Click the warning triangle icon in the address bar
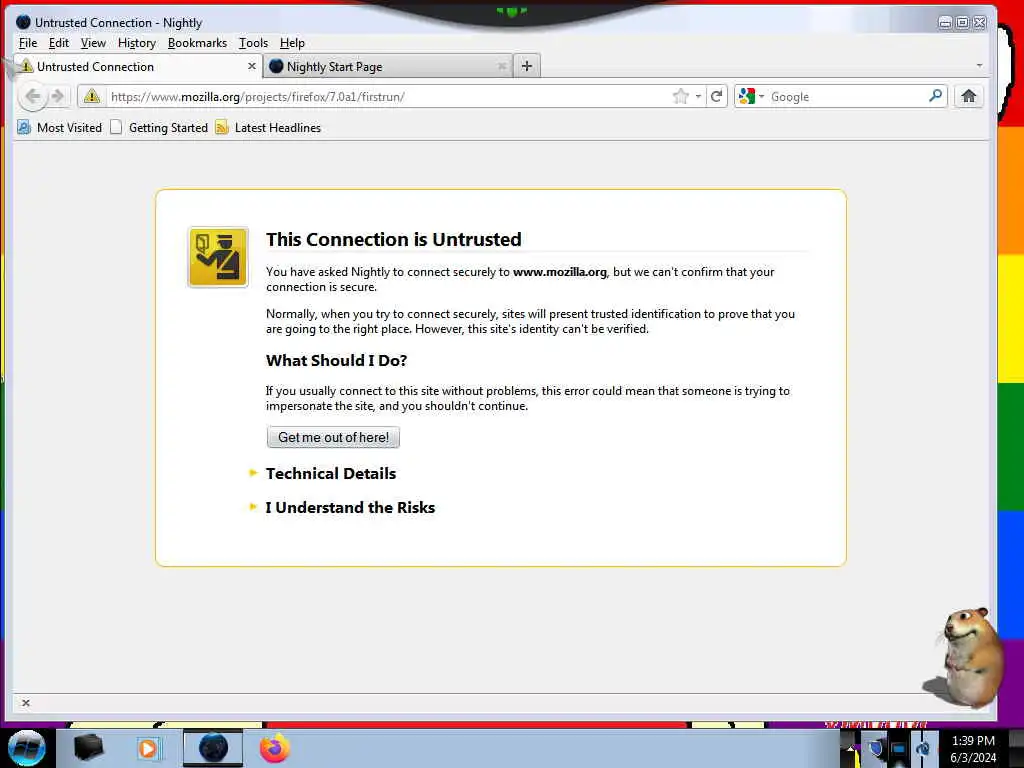This screenshot has height=768, width=1024. [x=92, y=97]
